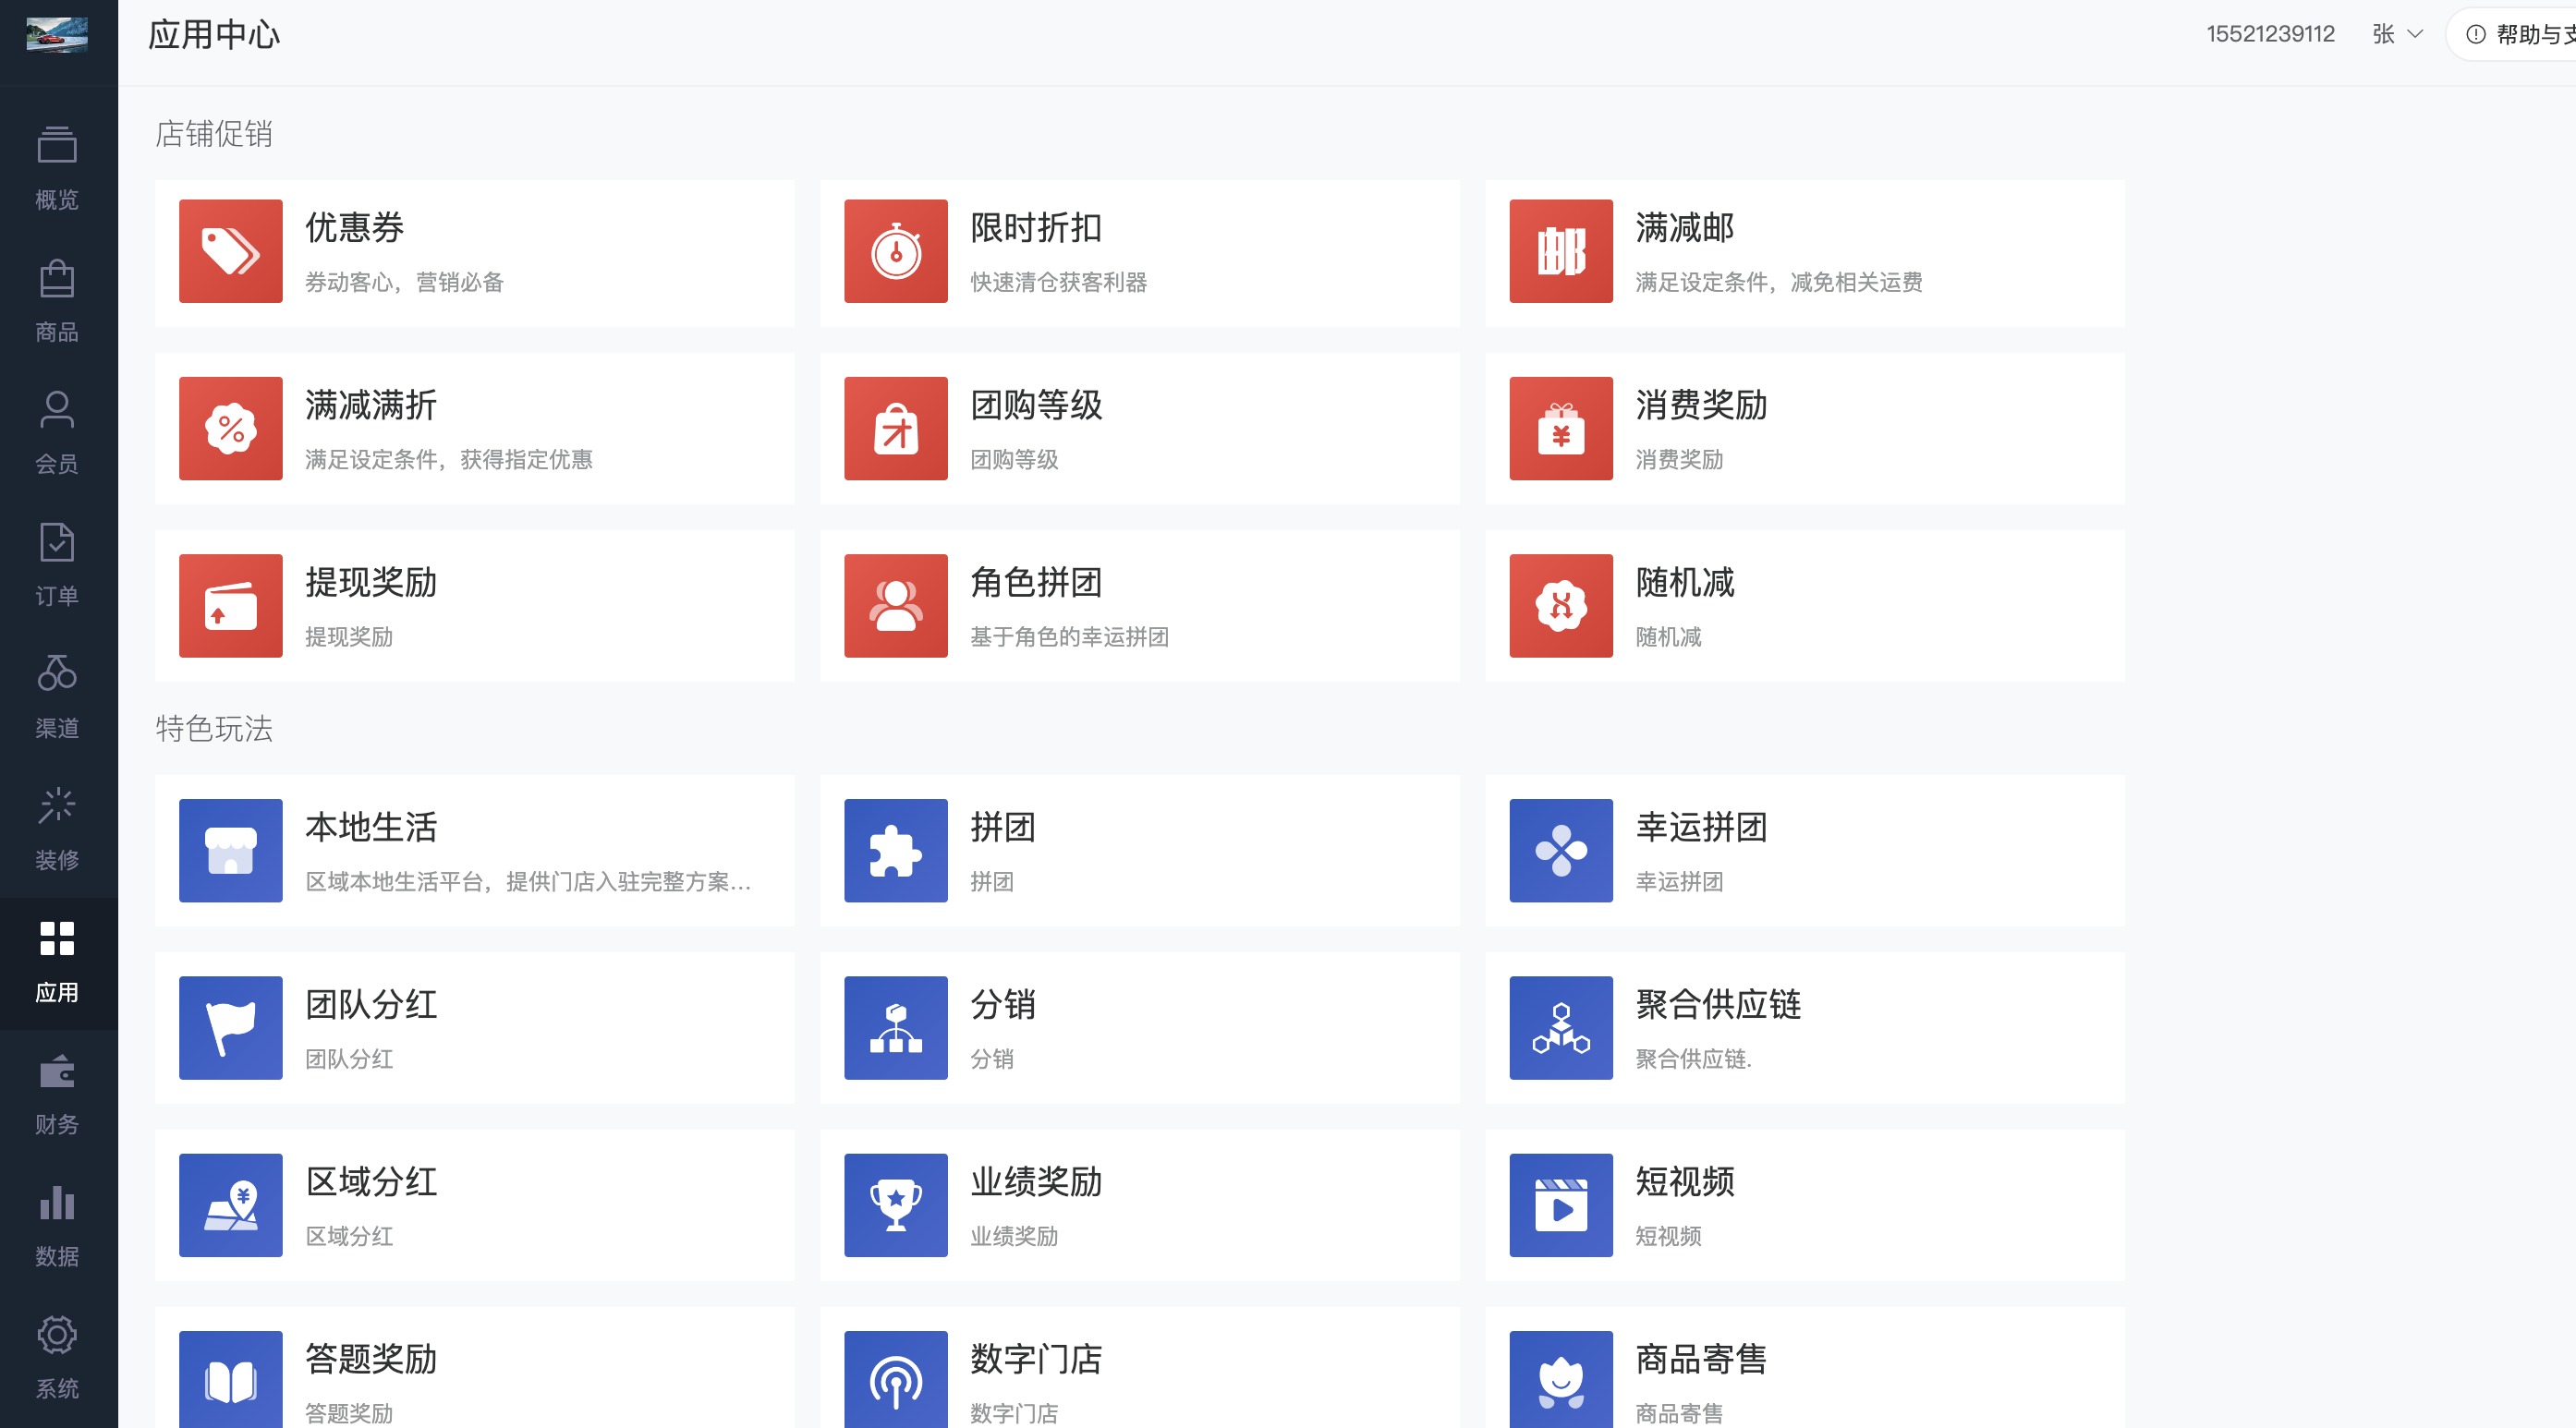Image resolution: width=2576 pixels, height=1428 pixels.
Task: Click the 满减邮 mail icon
Action: point(1560,251)
